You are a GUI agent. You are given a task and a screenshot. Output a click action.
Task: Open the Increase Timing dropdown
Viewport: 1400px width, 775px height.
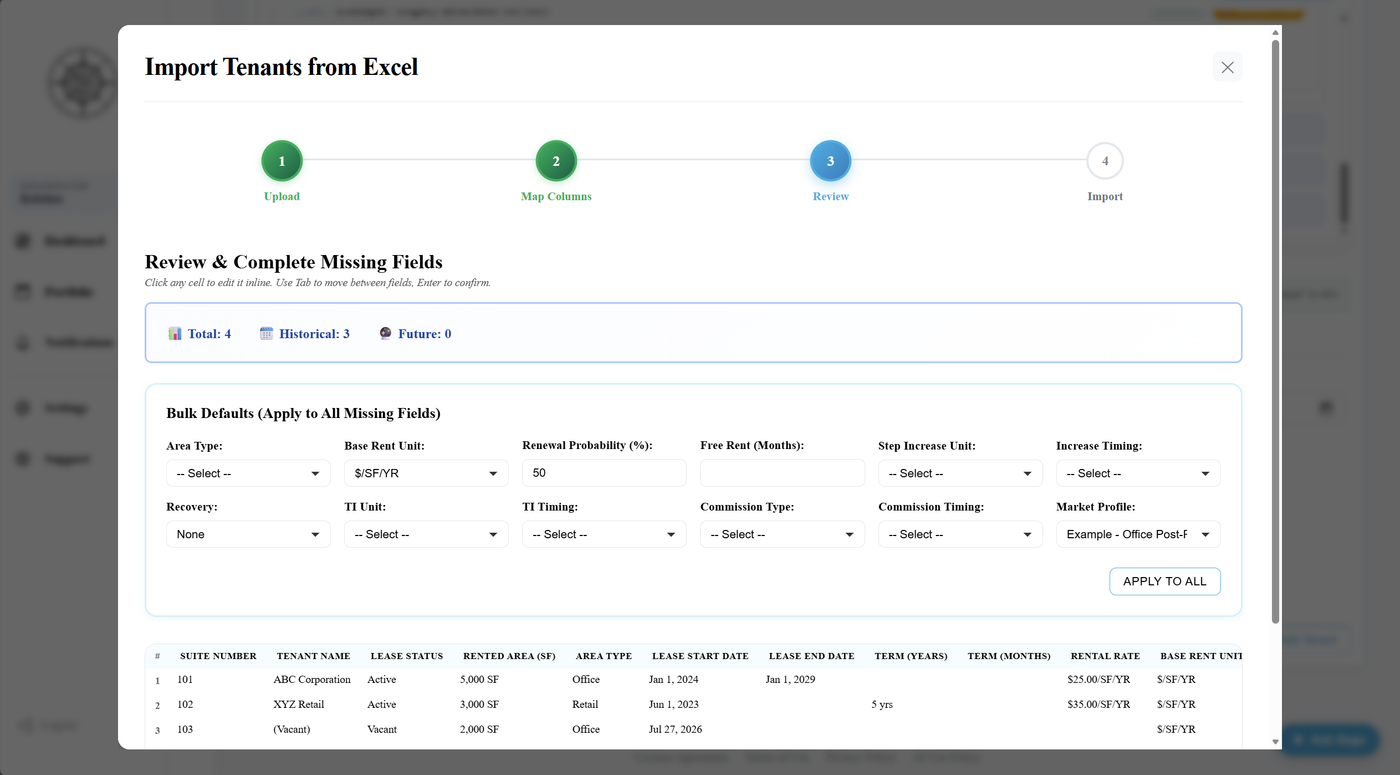click(x=1138, y=473)
